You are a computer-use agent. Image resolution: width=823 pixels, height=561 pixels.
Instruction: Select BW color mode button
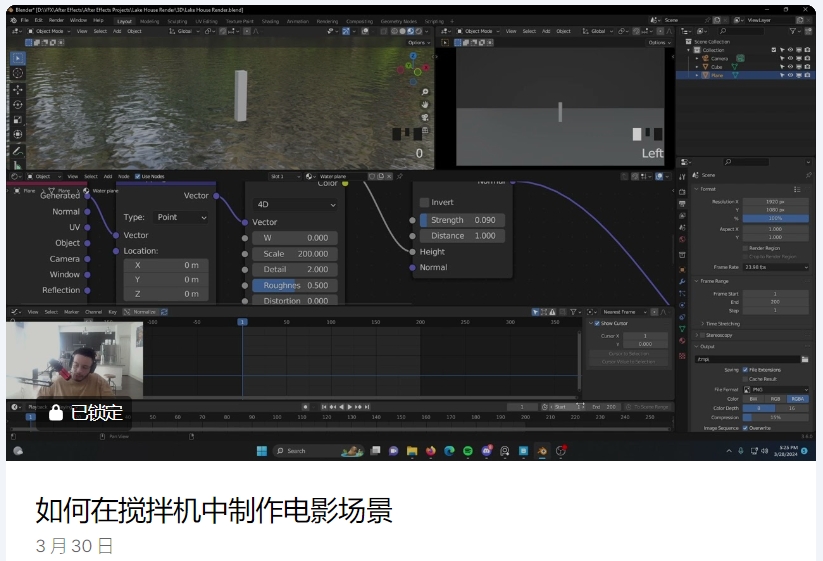754,399
